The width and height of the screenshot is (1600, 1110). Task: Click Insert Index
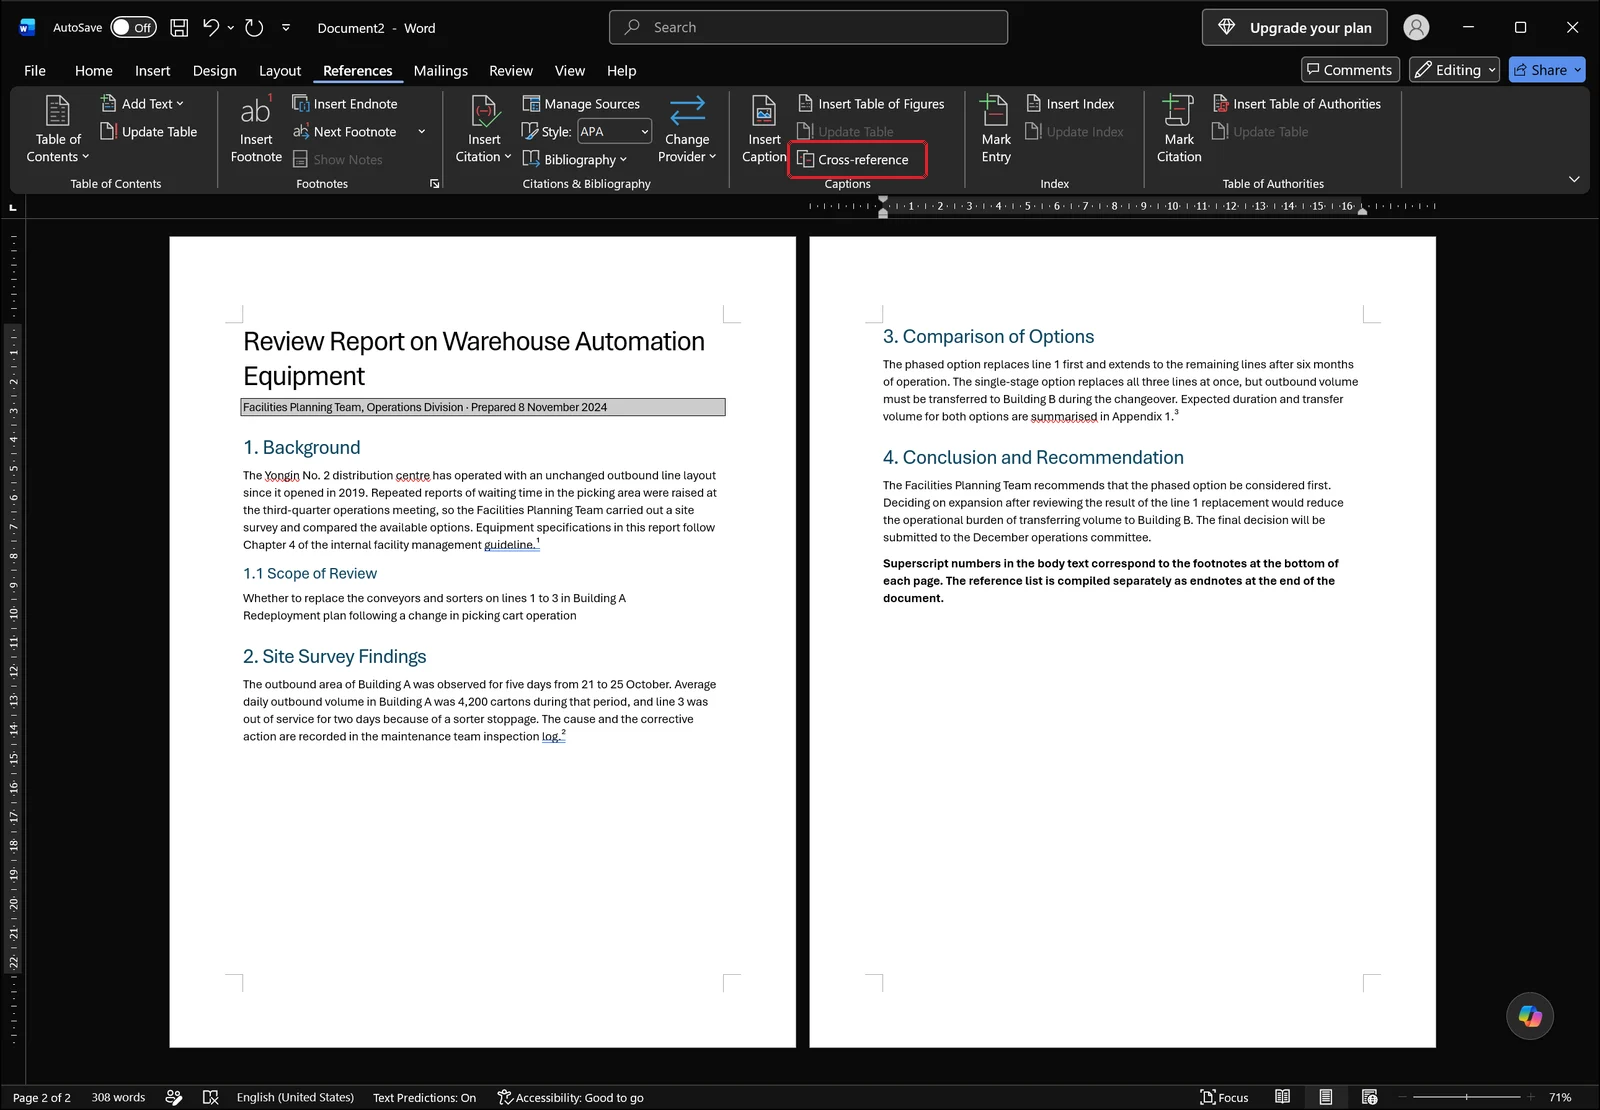(x=1070, y=104)
